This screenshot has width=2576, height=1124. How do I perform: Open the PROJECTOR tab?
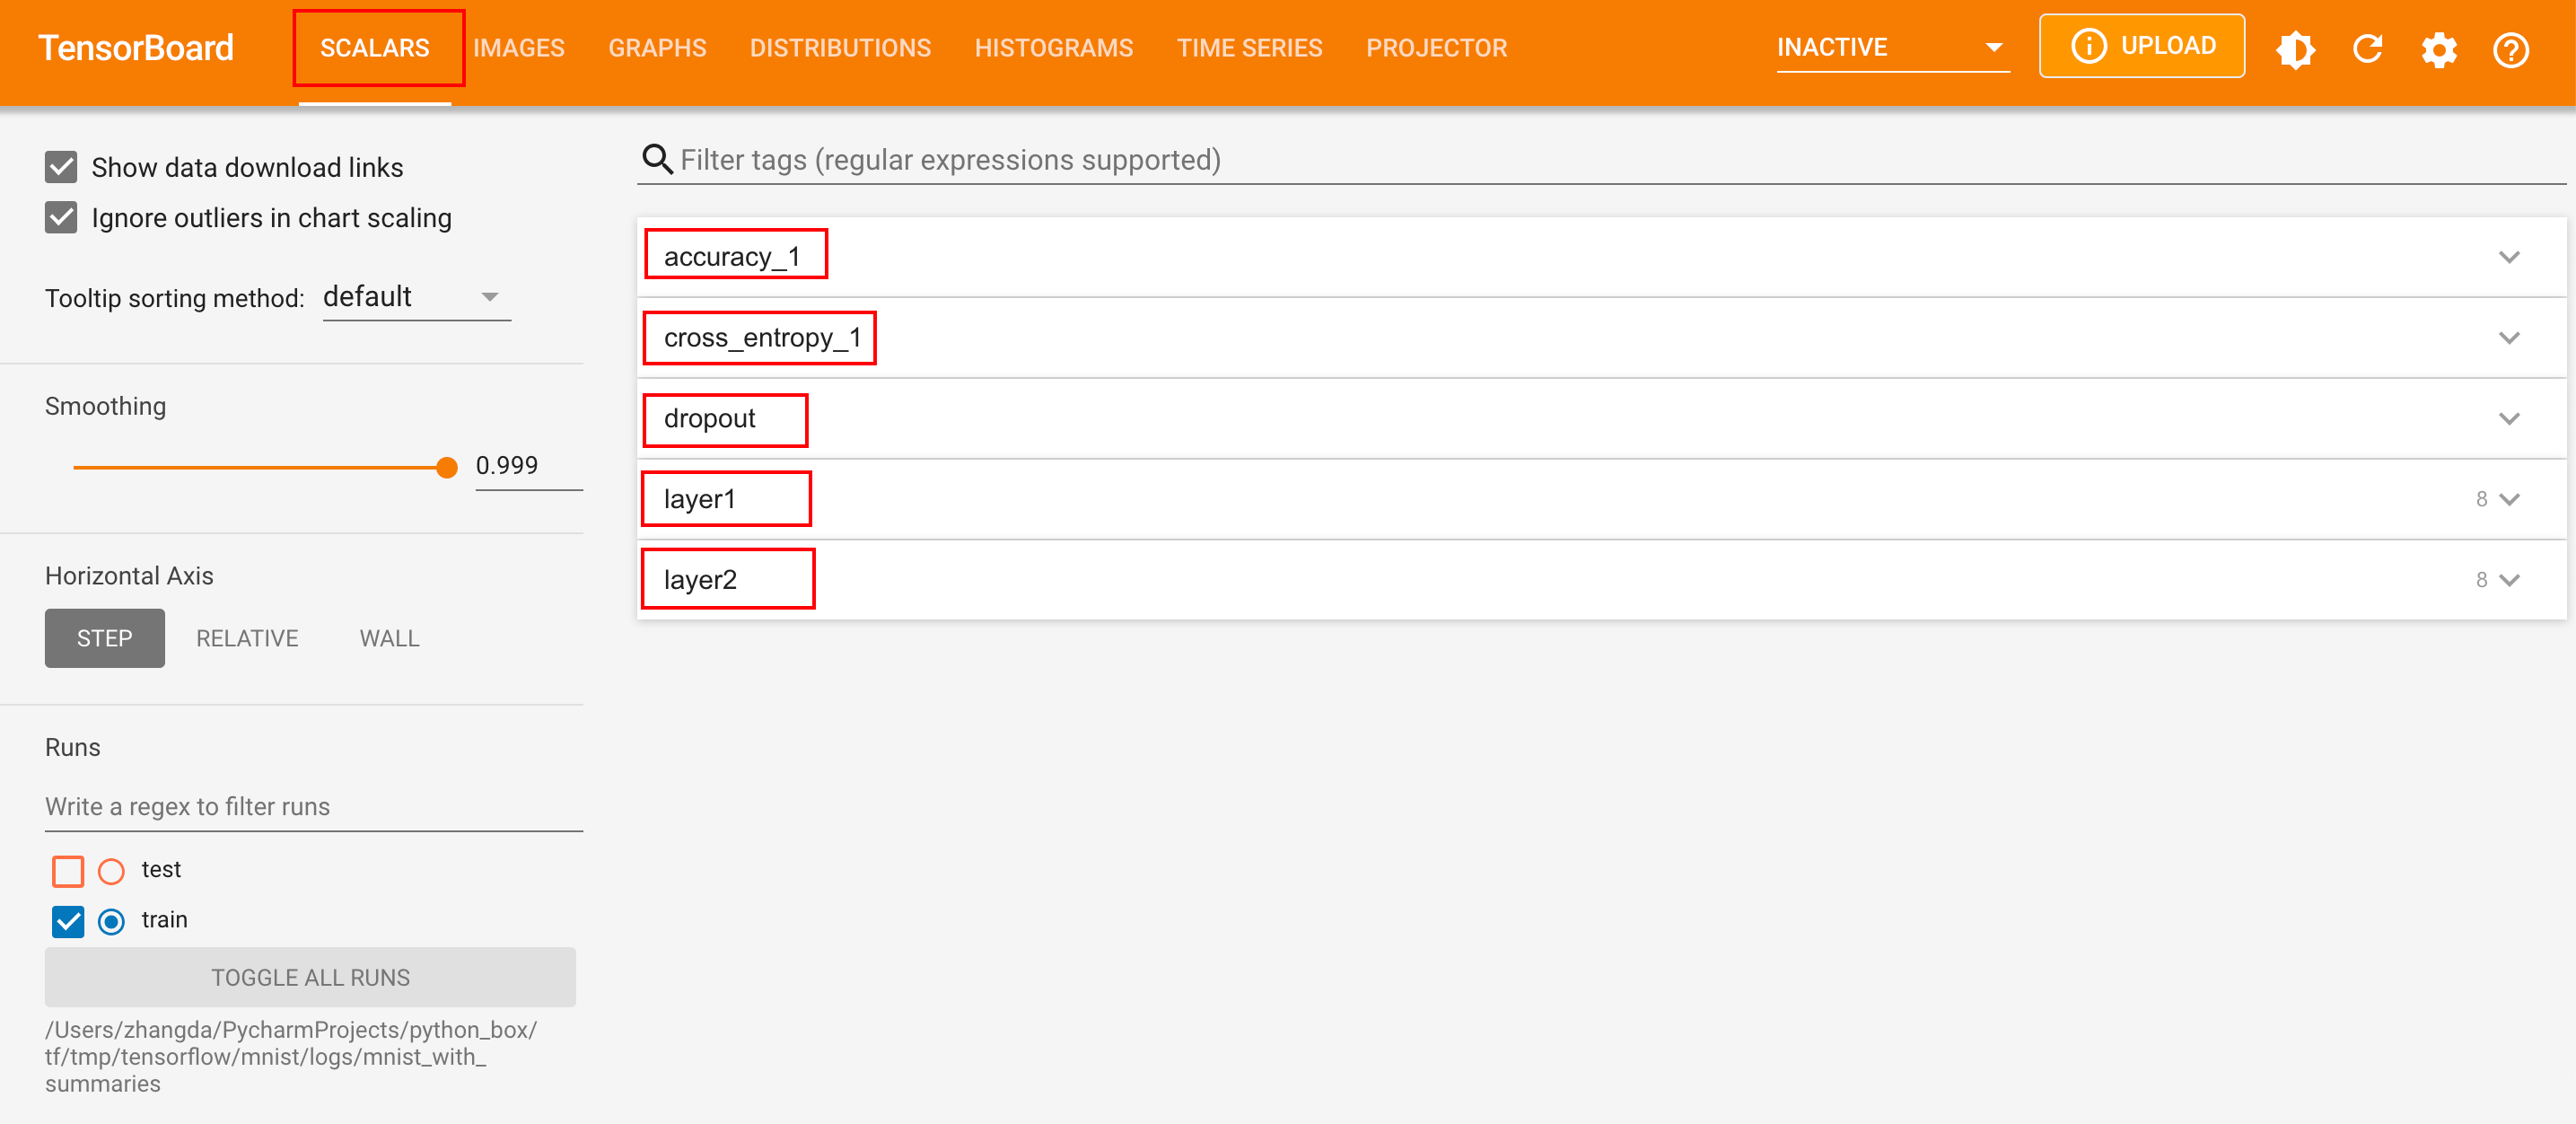[1436, 48]
